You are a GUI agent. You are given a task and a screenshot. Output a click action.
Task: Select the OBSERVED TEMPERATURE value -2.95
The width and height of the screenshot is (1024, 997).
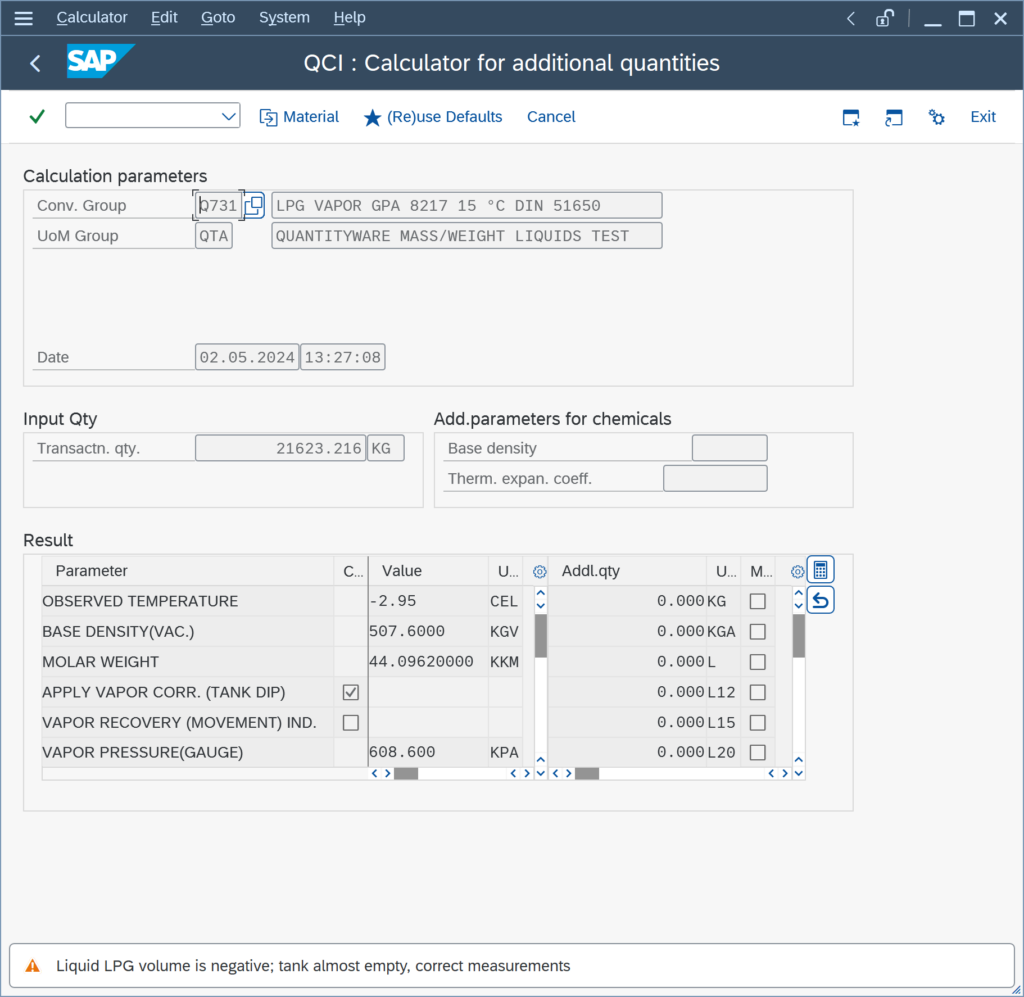point(428,601)
